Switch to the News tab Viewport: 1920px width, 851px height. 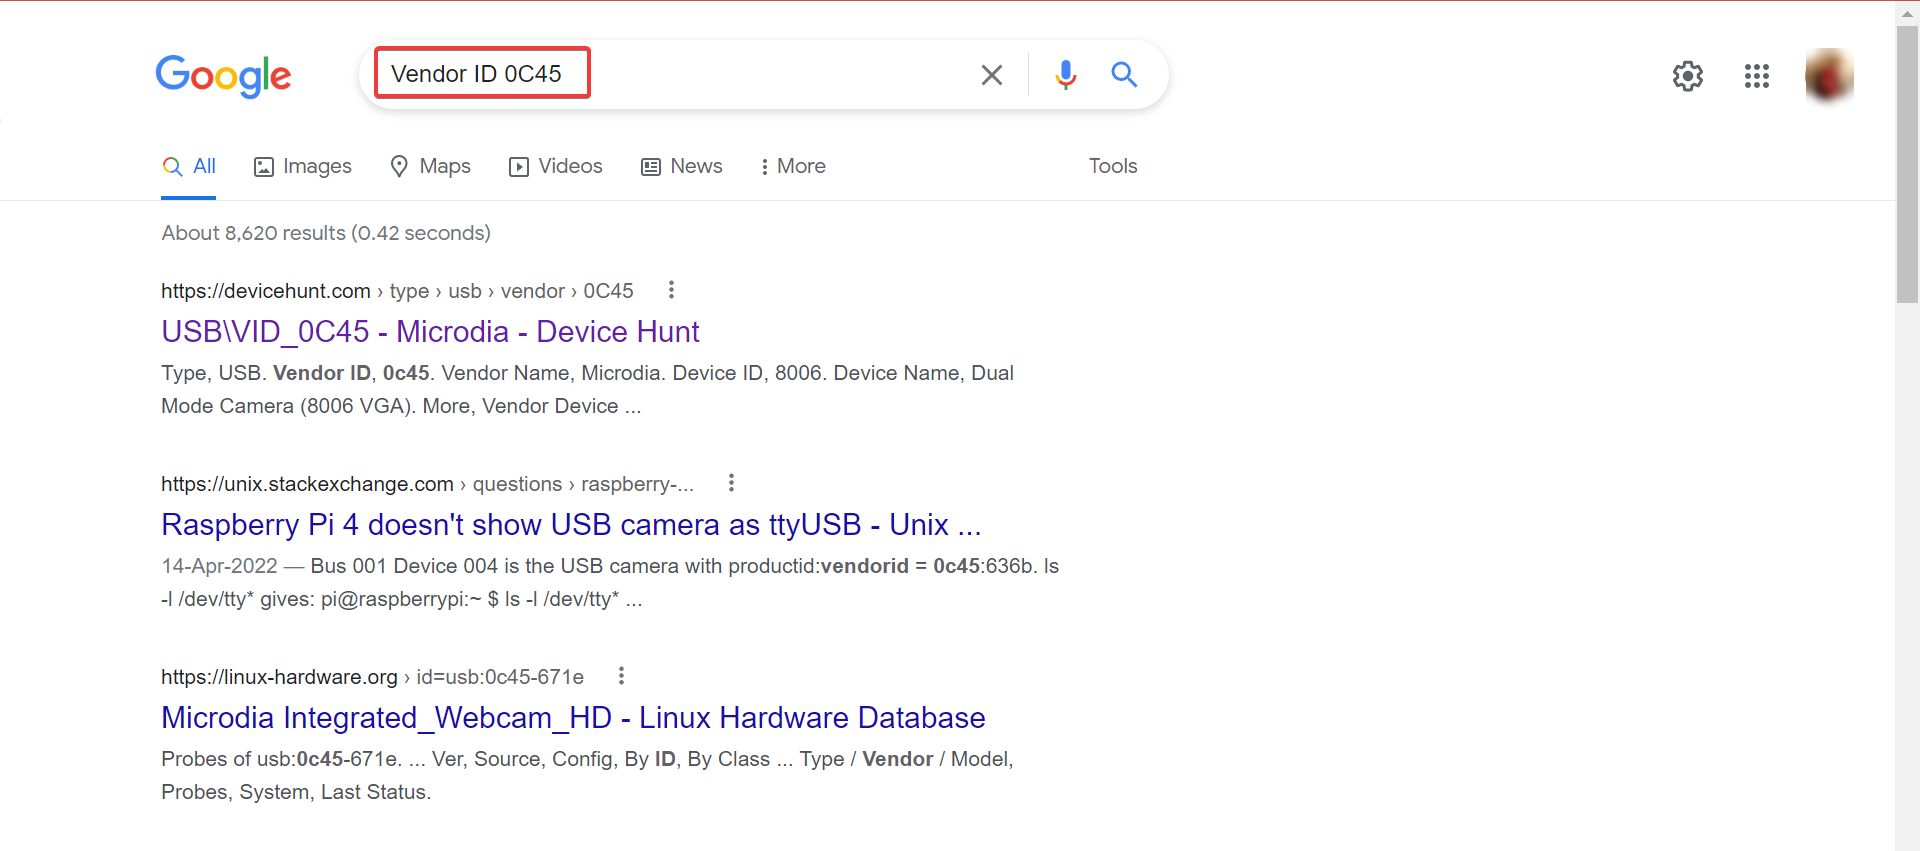pos(682,166)
